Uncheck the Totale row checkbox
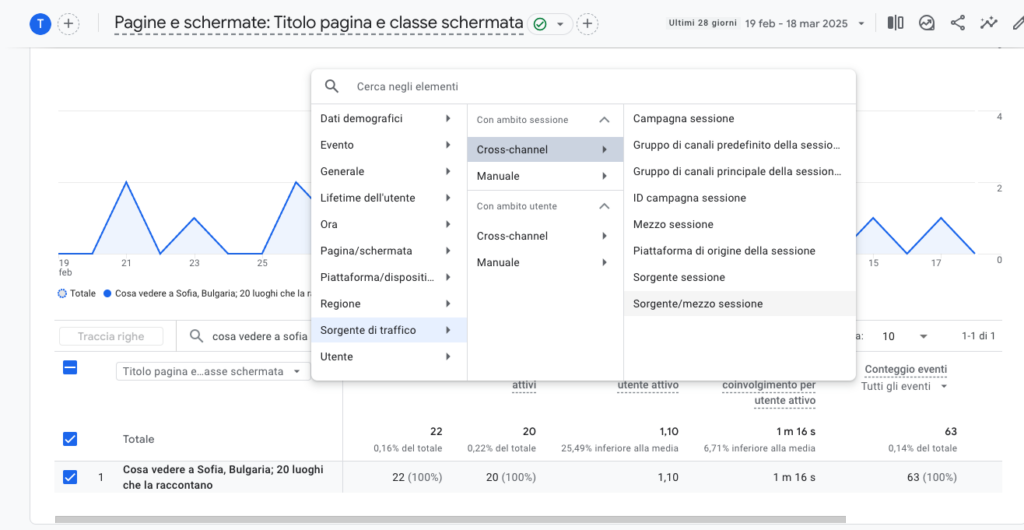Image resolution: width=1024 pixels, height=530 pixels. click(70, 438)
